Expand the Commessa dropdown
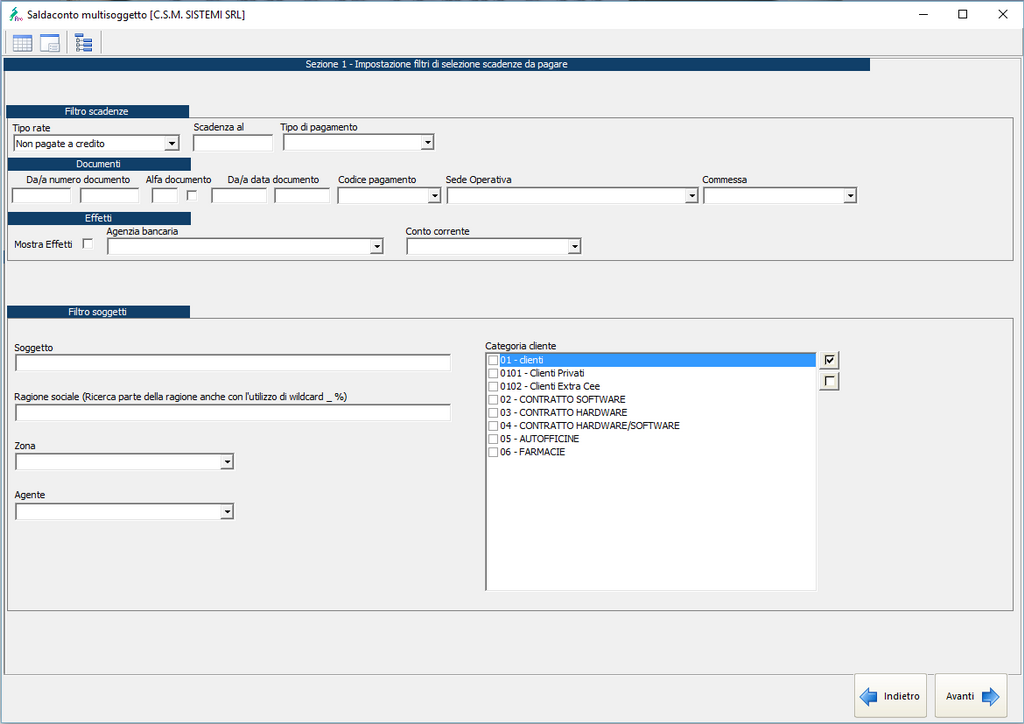1024x724 pixels. pyautogui.click(x=850, y=195)
